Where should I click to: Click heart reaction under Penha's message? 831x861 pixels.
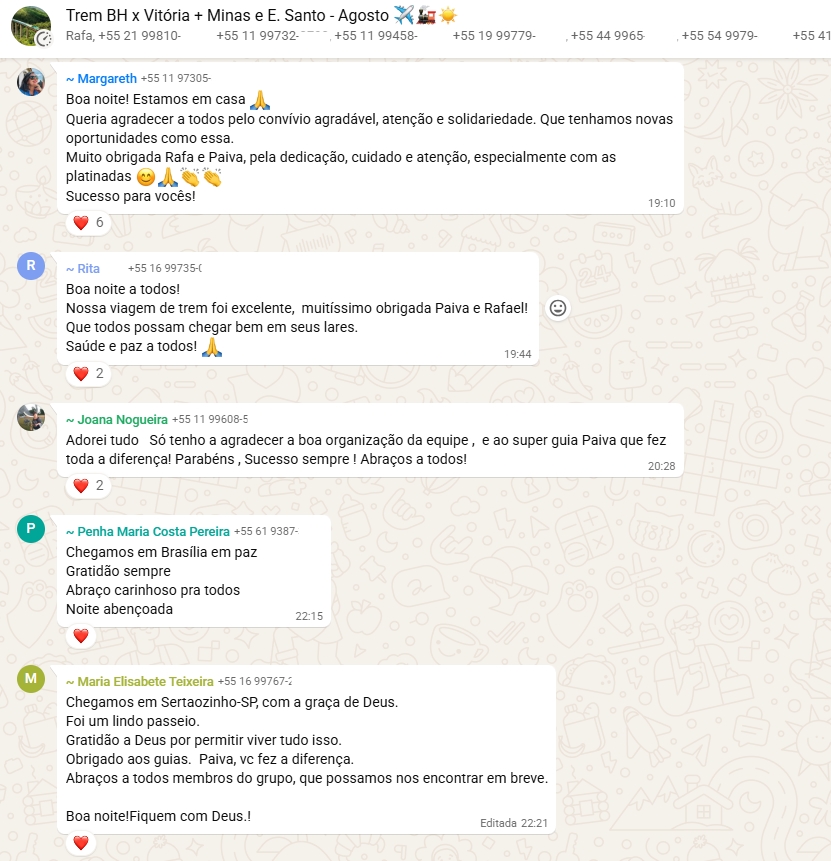coord(81,636)
